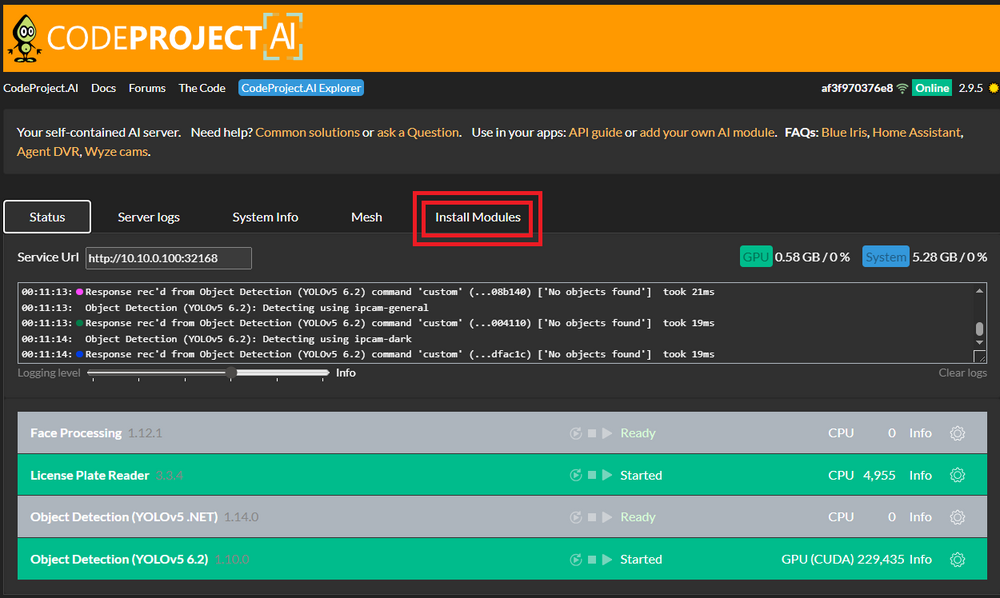
Task: Launch CodeProject.AI Explorer button
Action: (301, 88)
